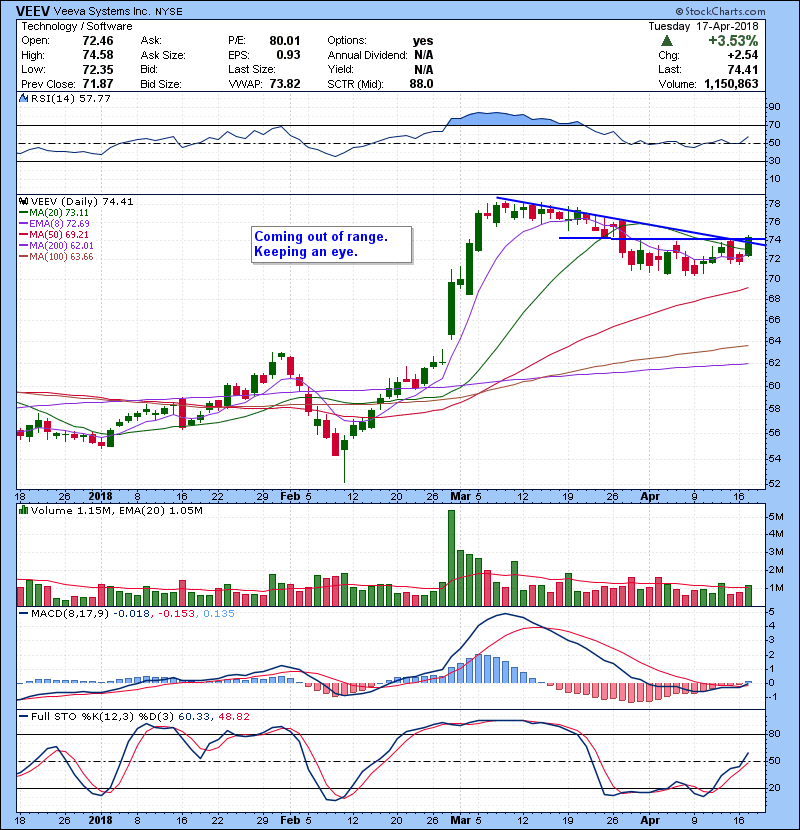800x830 pixels.
Task: Click the tallest green volume bar near Mar
Action: click(x=451, y=558)
